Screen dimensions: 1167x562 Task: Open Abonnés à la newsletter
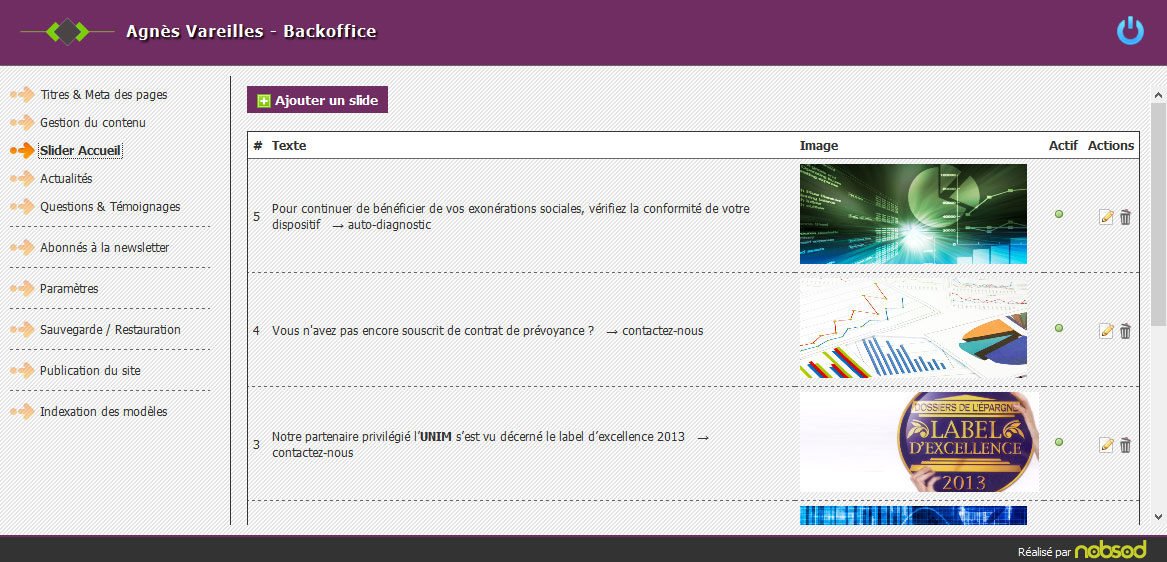pos(104,247)
